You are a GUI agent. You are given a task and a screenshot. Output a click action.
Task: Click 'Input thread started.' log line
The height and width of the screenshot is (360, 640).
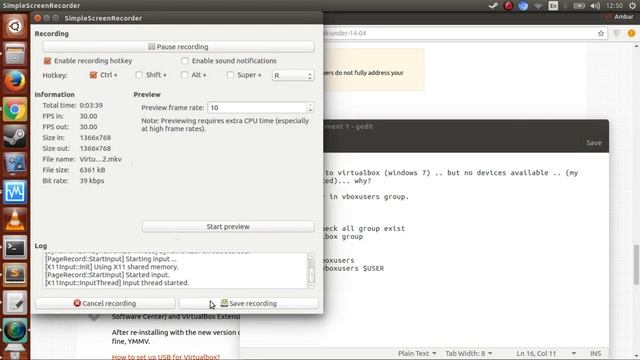(x=117, y=282)
